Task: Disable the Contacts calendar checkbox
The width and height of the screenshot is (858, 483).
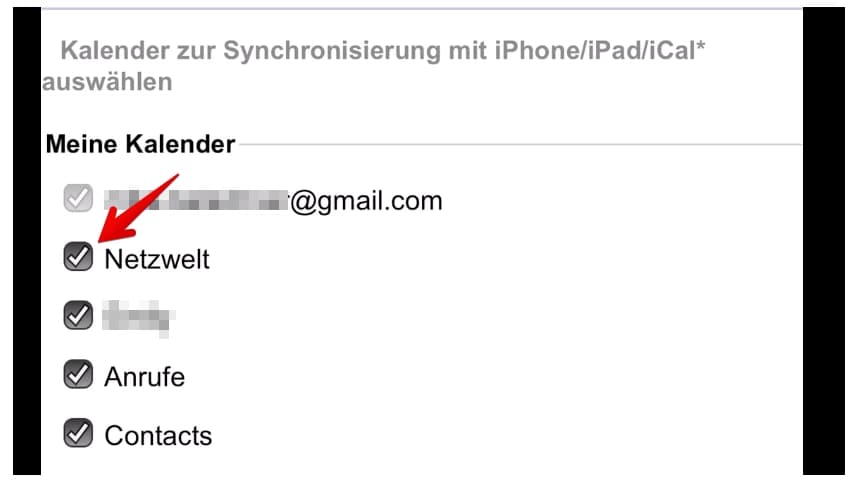Action: click(x=78, y=434)
